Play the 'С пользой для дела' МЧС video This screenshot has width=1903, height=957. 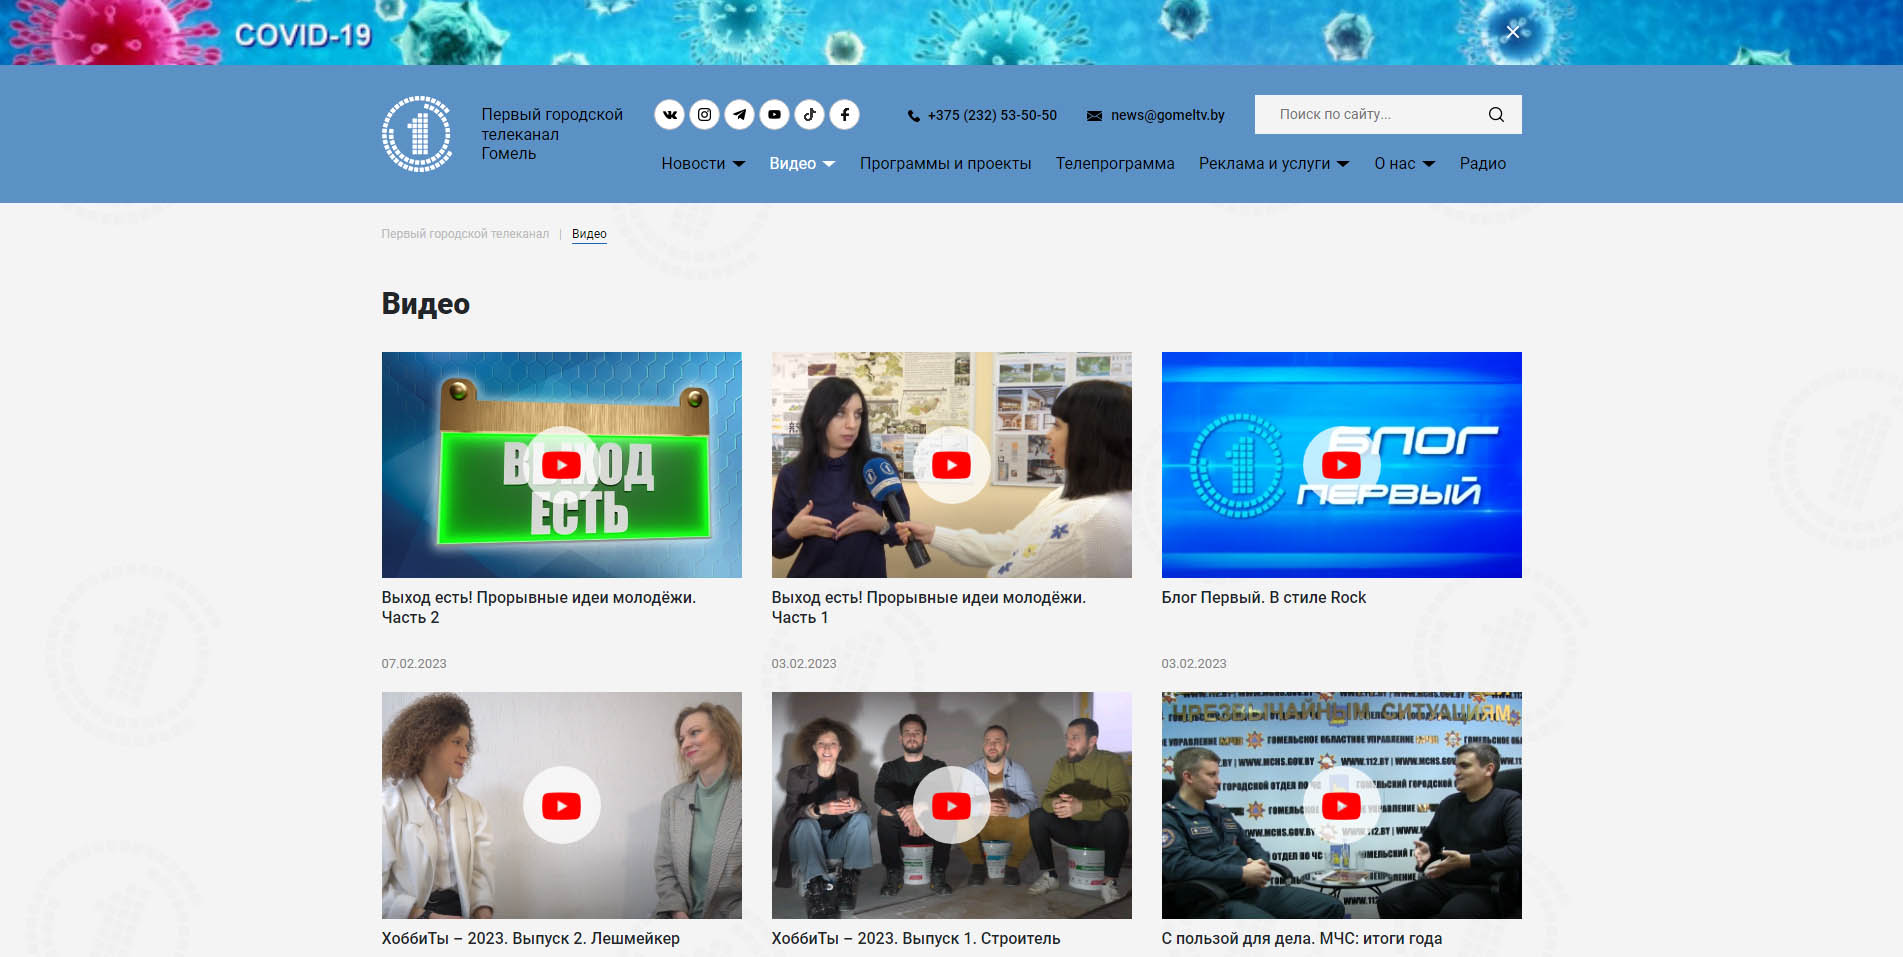click(x=1342, y=806)
